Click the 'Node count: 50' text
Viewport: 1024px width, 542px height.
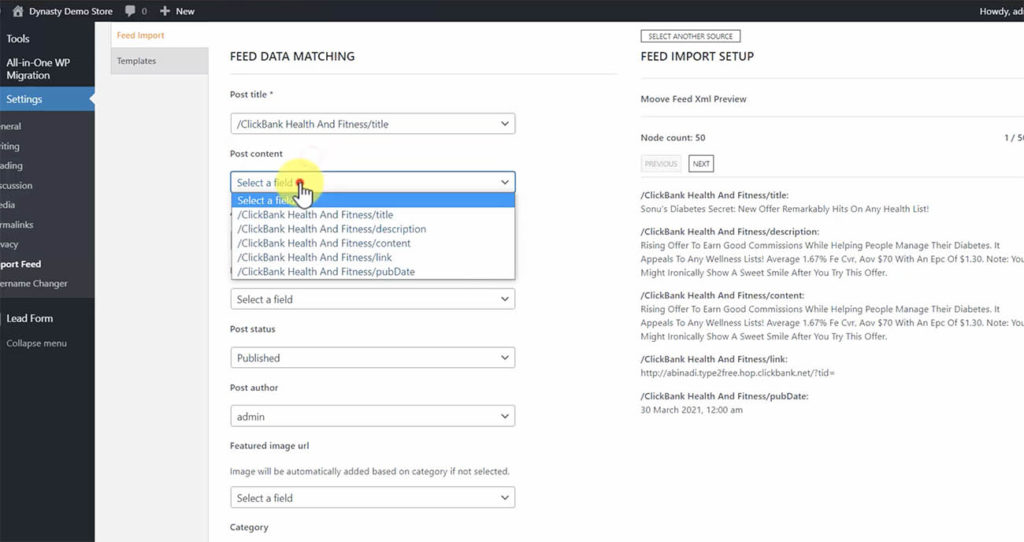(x=673, y=138)
